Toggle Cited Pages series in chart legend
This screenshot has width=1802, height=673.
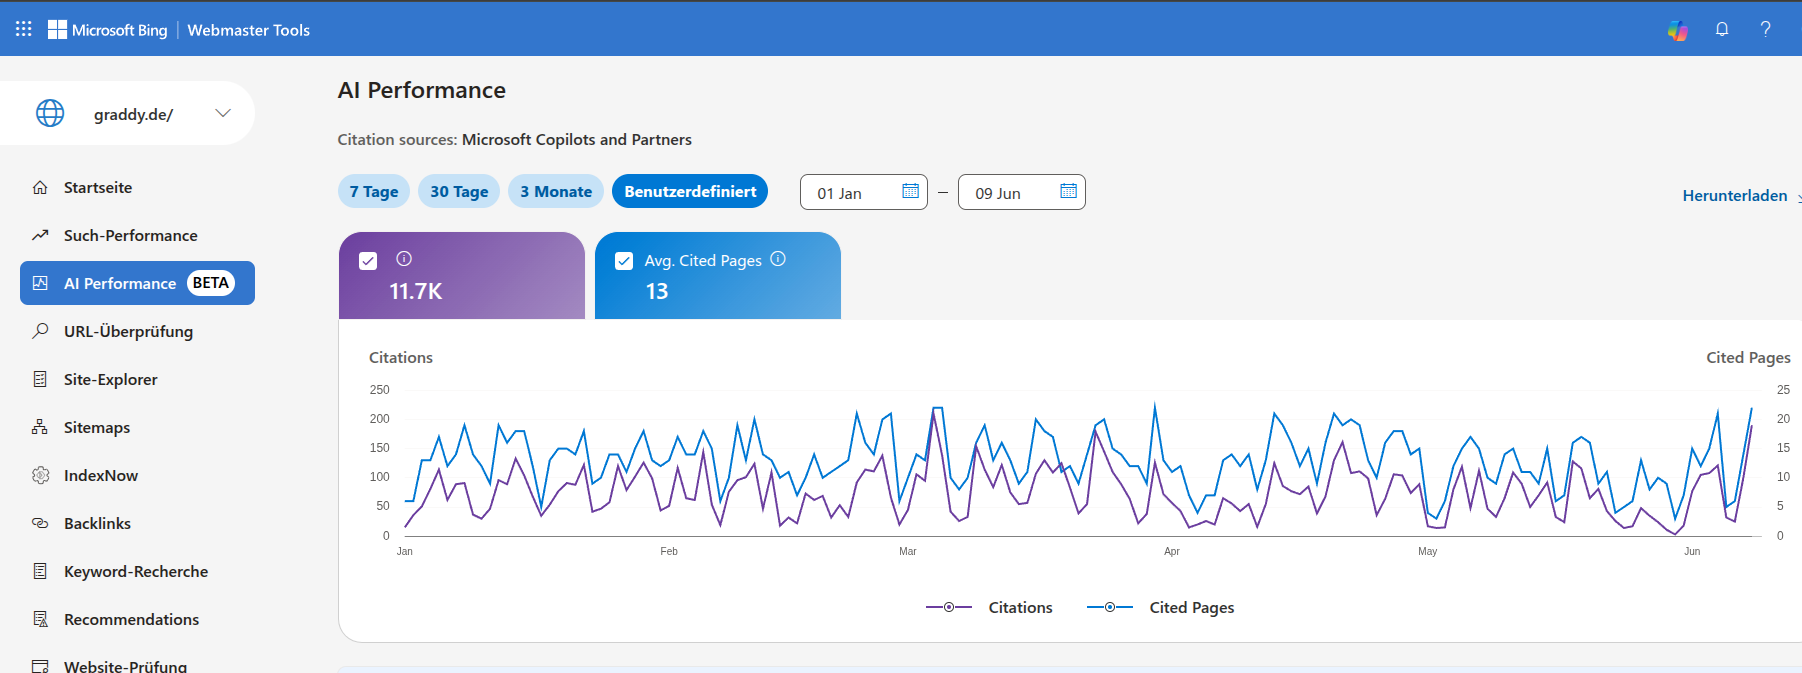point(1161,607)
